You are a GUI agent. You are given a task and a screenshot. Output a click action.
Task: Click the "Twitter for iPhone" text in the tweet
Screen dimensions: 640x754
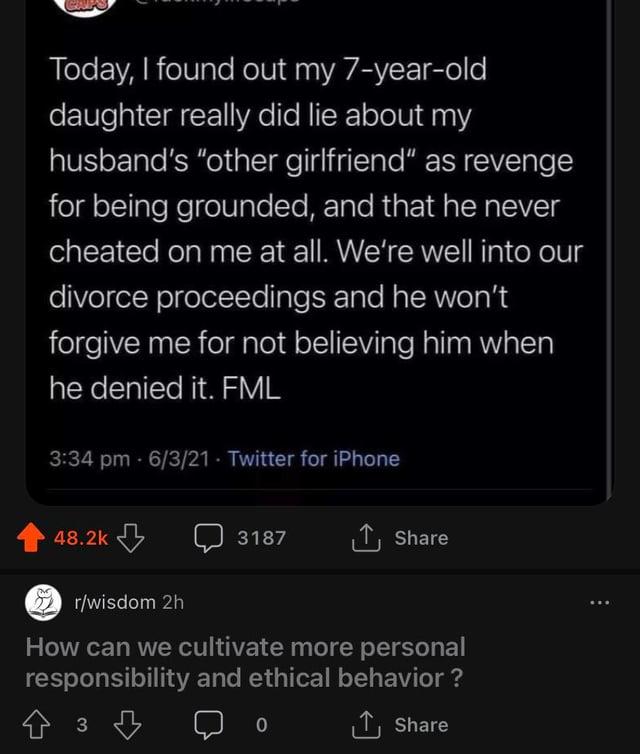point(313,459)
